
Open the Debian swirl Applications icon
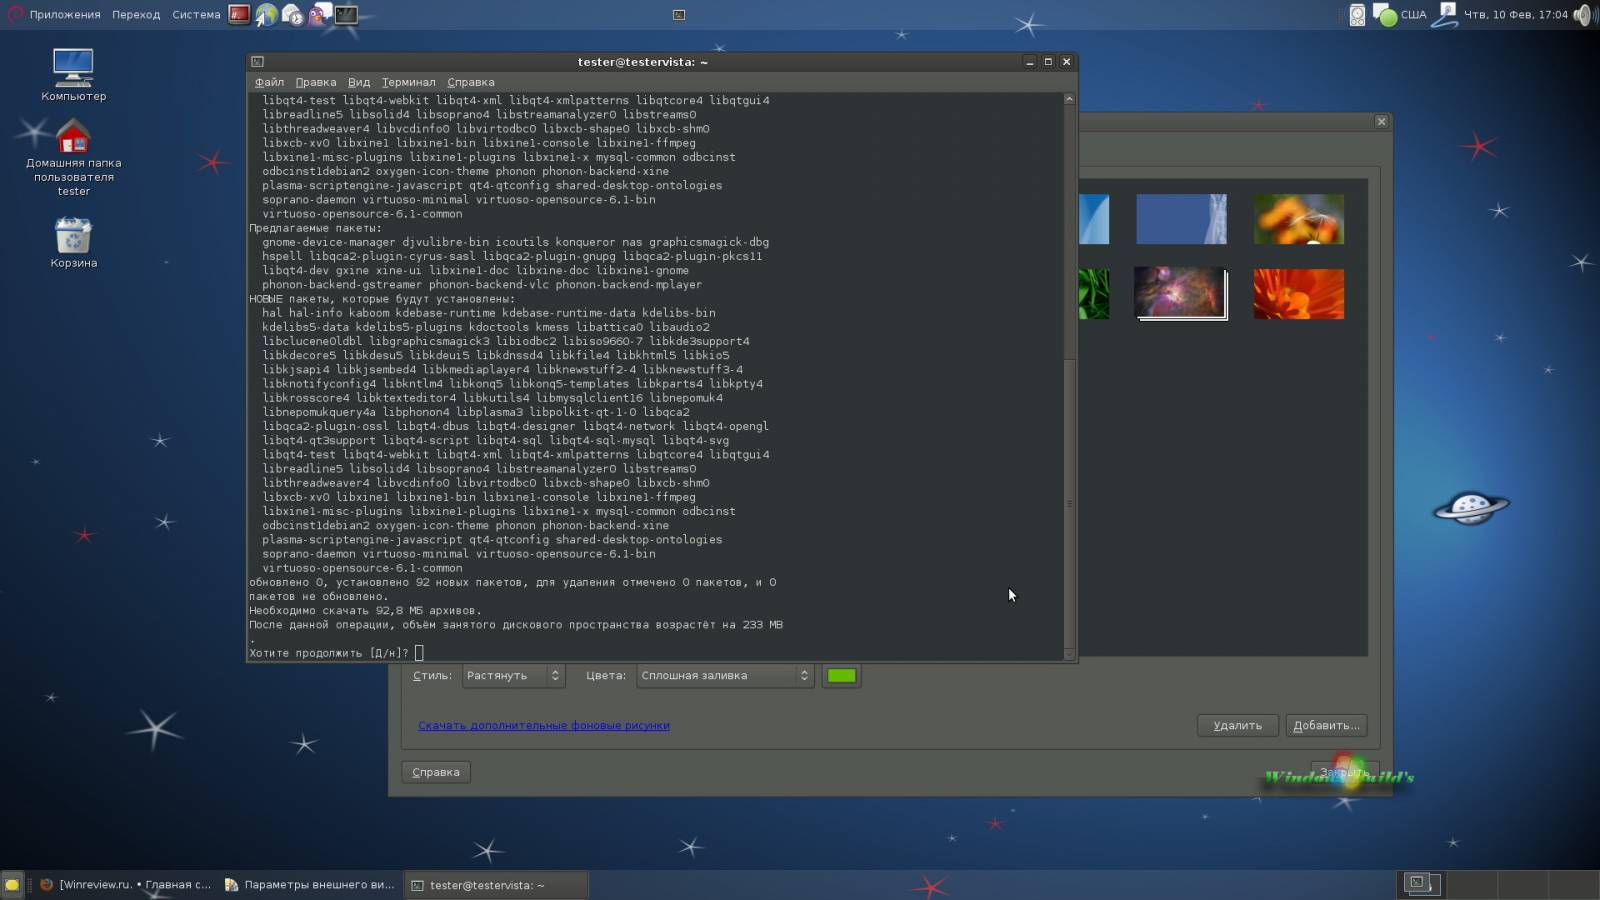[x=15, y=14]
